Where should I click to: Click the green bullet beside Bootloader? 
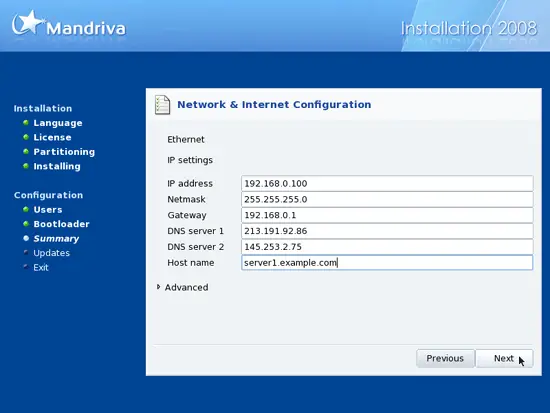pyautogui.click(x=26, y=224)
